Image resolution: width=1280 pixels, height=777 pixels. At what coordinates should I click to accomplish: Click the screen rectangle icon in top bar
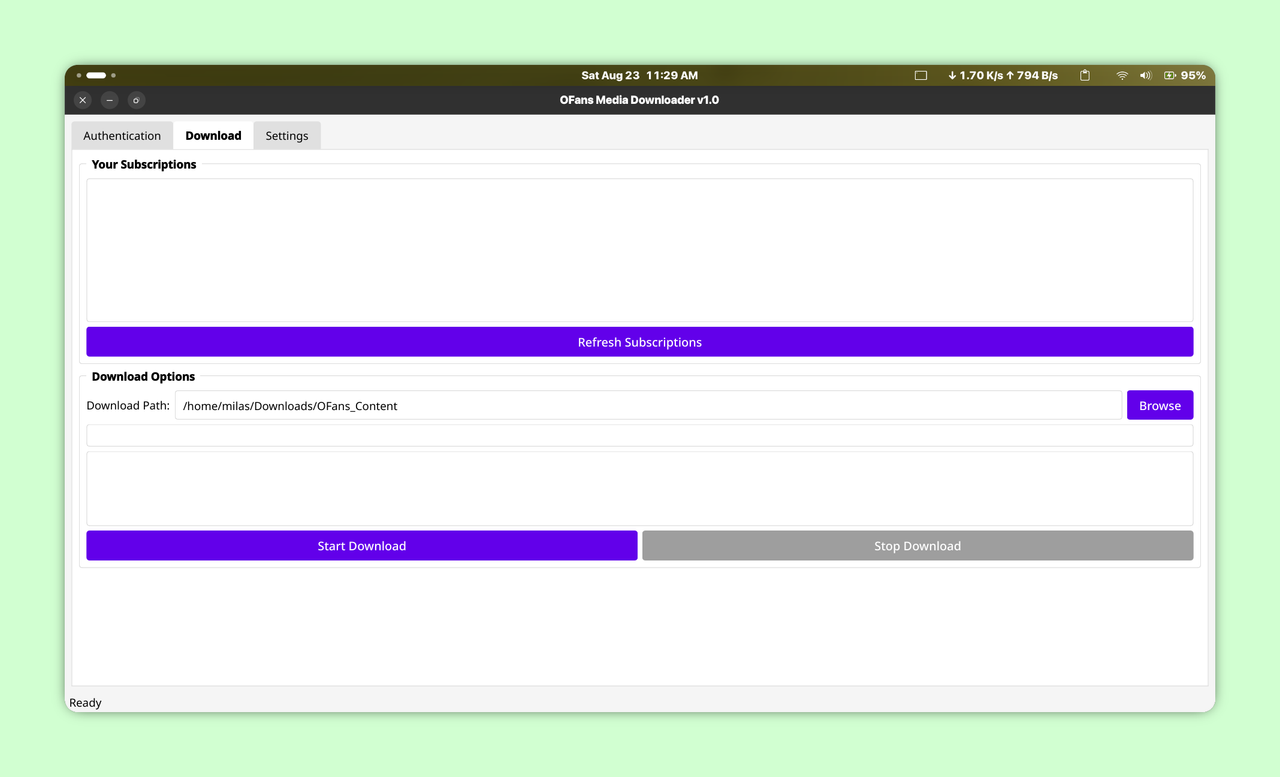click(921, 76)
